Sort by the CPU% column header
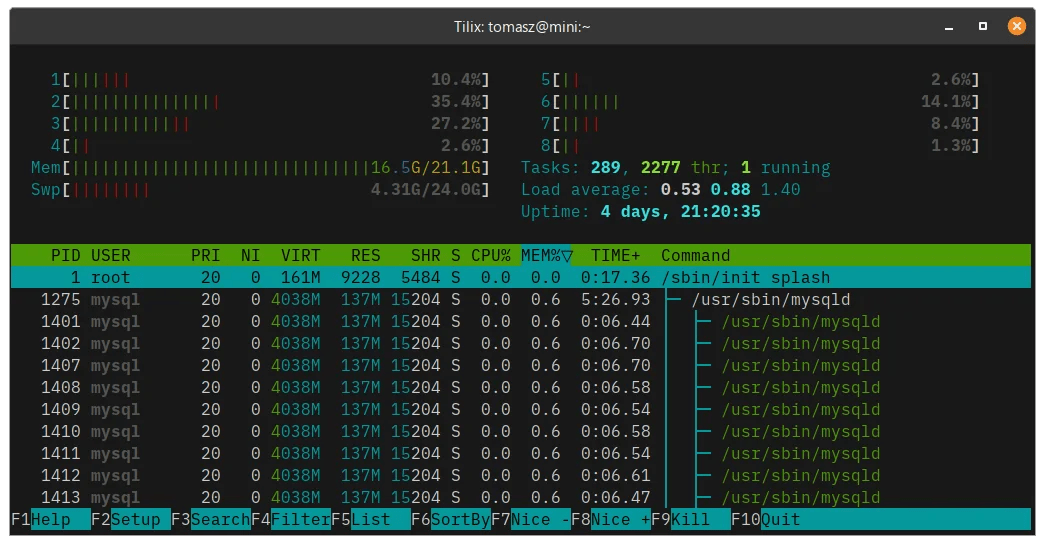 point(491,256)
